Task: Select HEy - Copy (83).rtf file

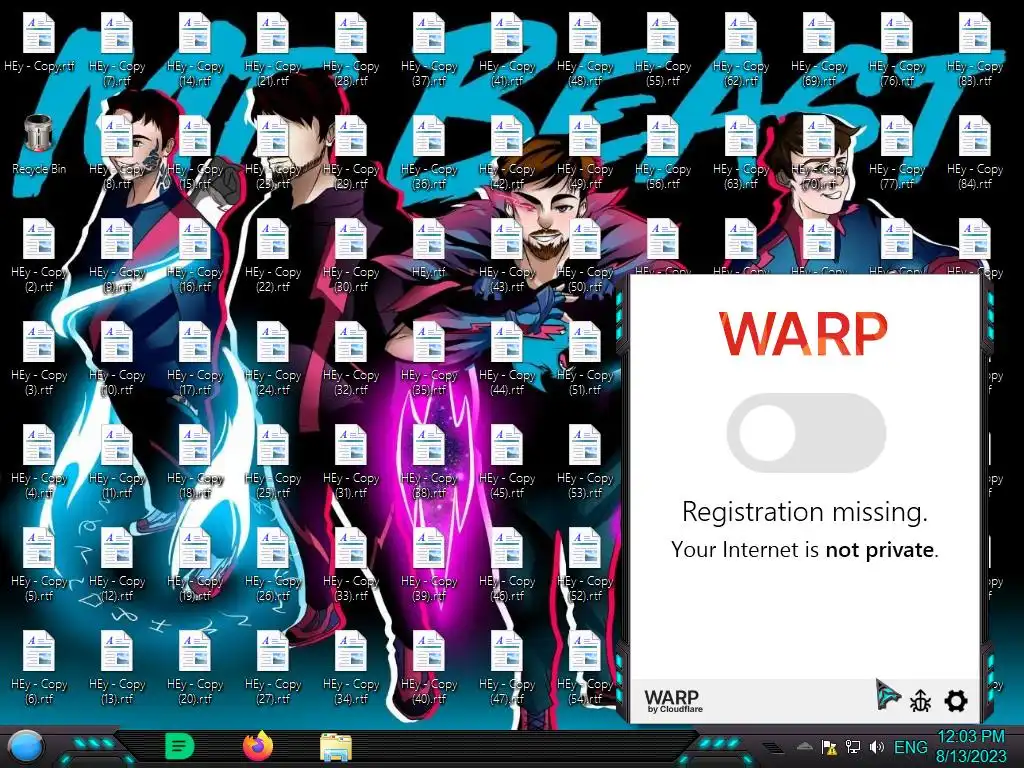Action: click(x=975, y=49)
